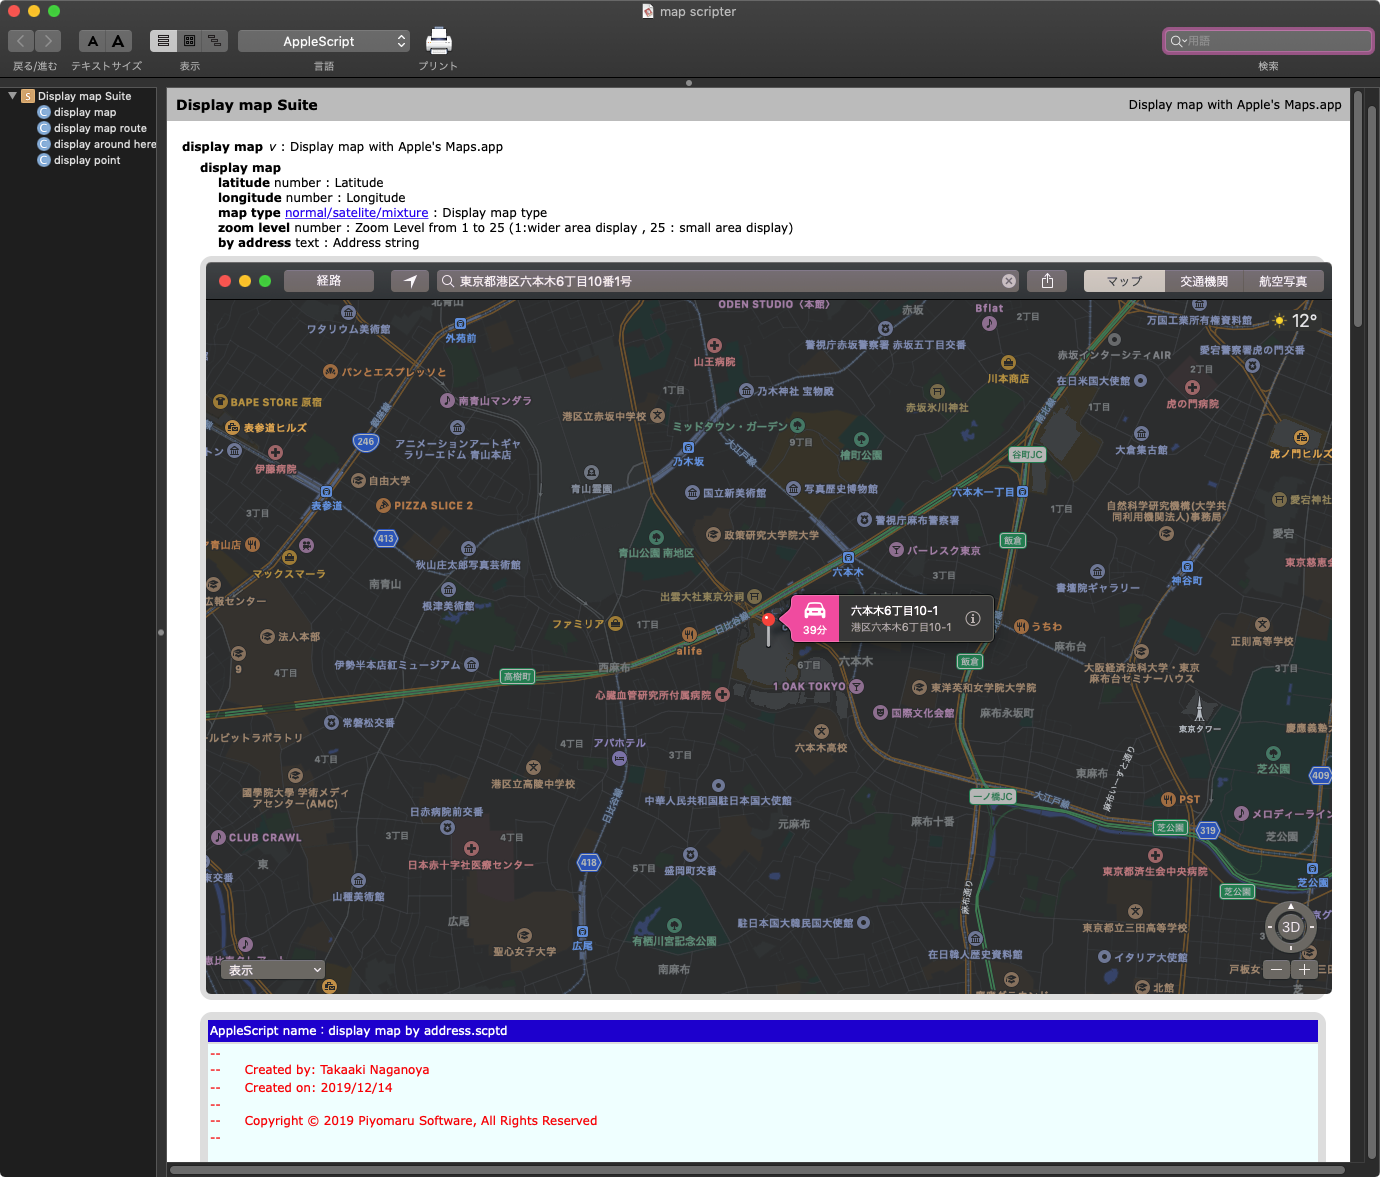Select the 航空写真 map tab
The image size is (1380, 1177).
[1284, 281]
